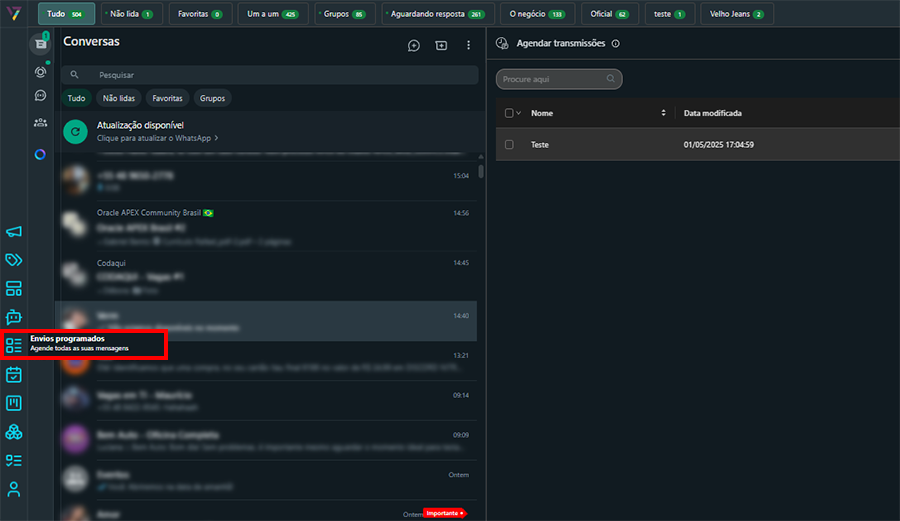Tick the checkbox for the Teste row
The width and height of the screenshot is (900, 521).
(509, 145)
